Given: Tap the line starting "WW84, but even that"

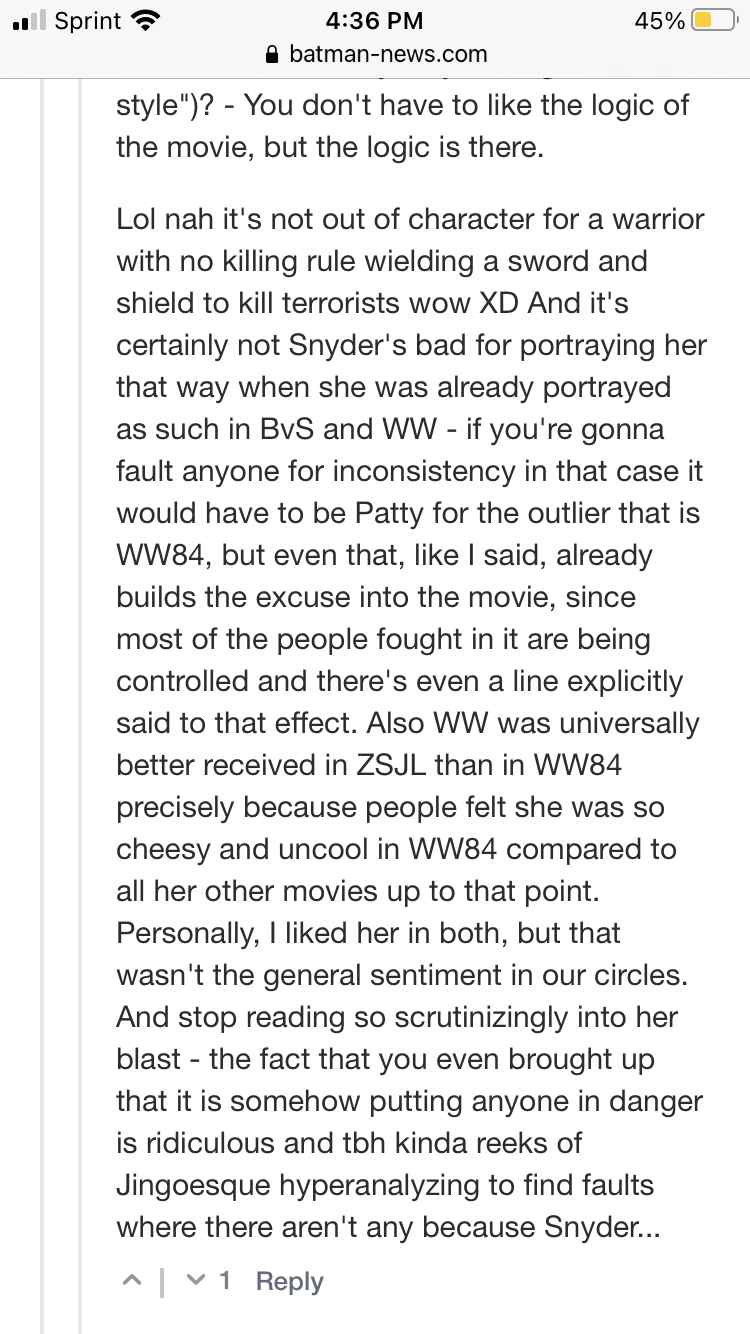Looking at the screenshot, I should pyautogui.click(x=384, y=555).
